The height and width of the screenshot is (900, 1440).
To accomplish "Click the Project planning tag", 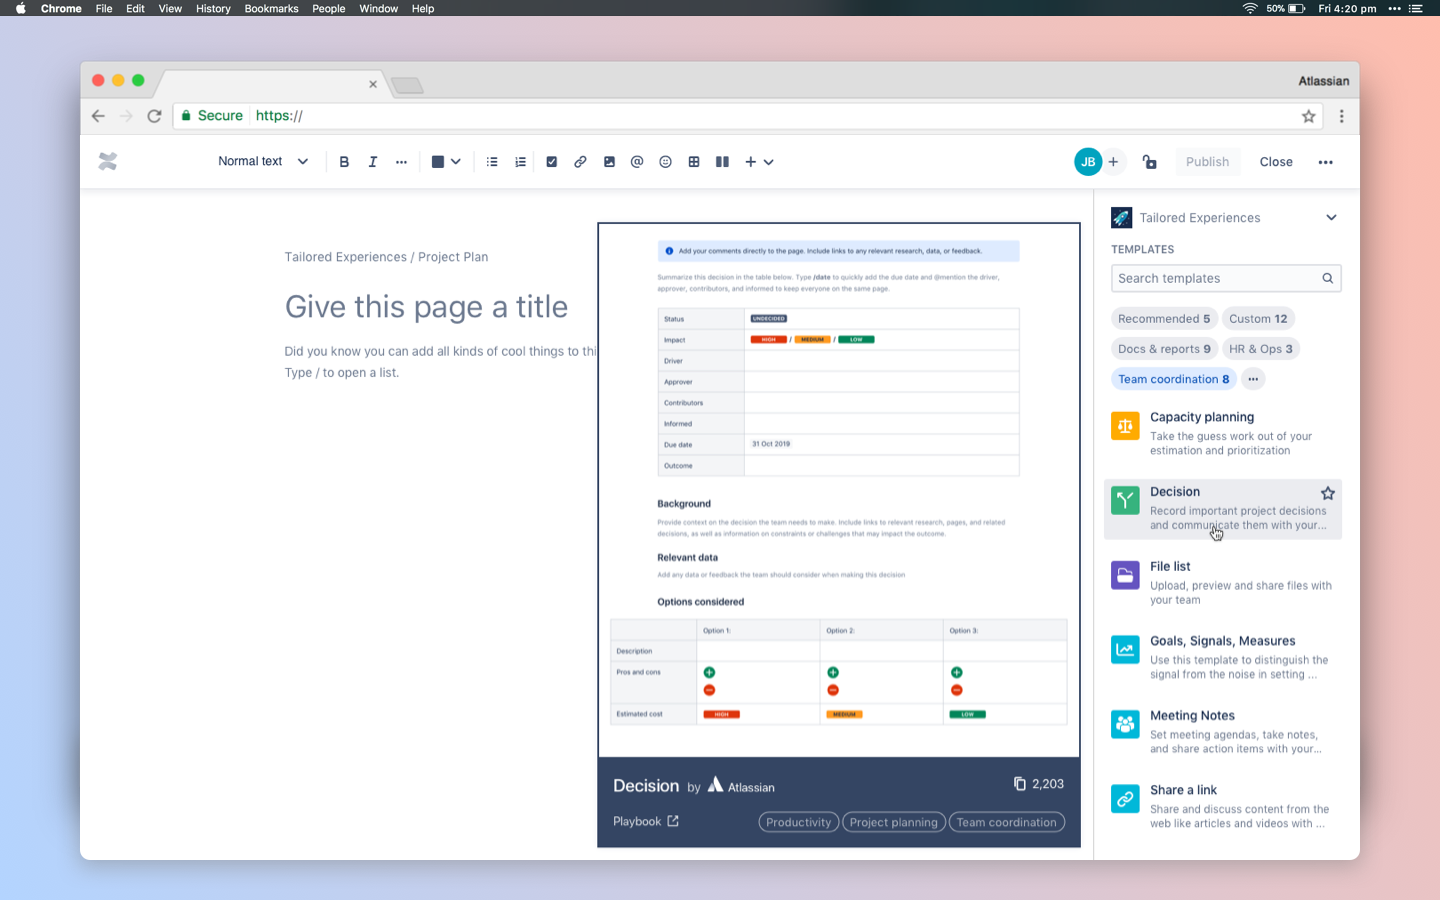I will pyautogui.click(x=894, y=822).
